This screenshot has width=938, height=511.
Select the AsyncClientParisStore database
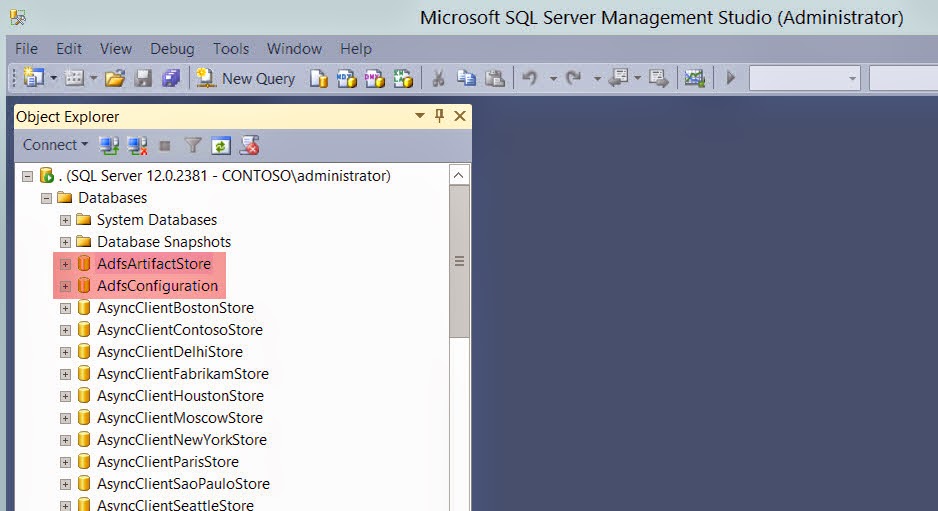point(168,462)
